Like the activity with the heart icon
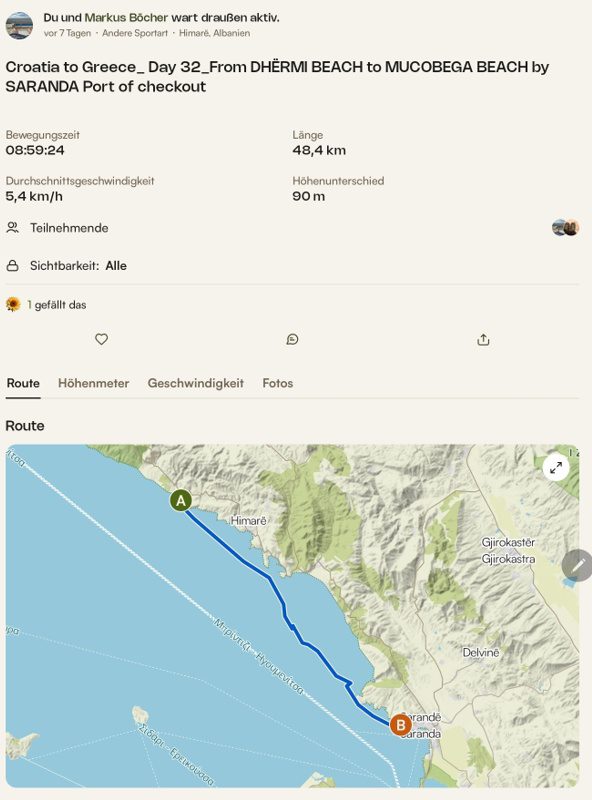The height and width of the screenshot is (800, 592). point(102,339)
